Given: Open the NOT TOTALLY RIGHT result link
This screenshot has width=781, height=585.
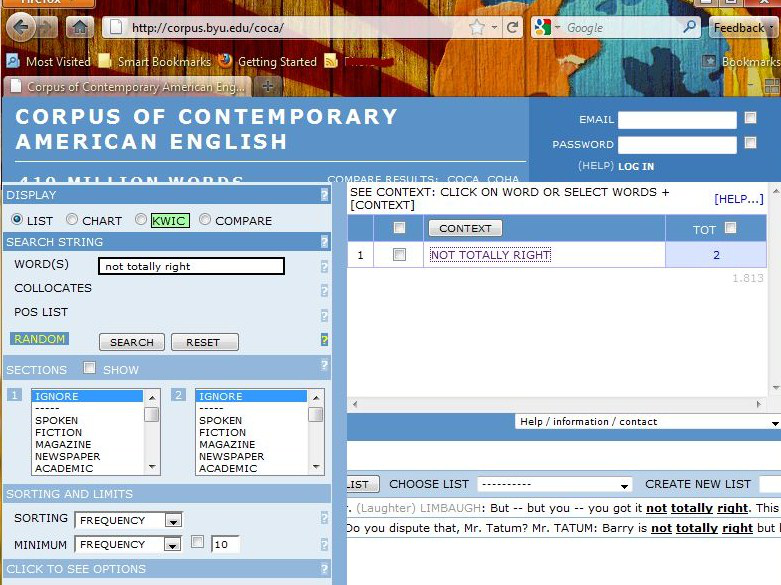Looking at the screenshot, I should pos(490,255).
